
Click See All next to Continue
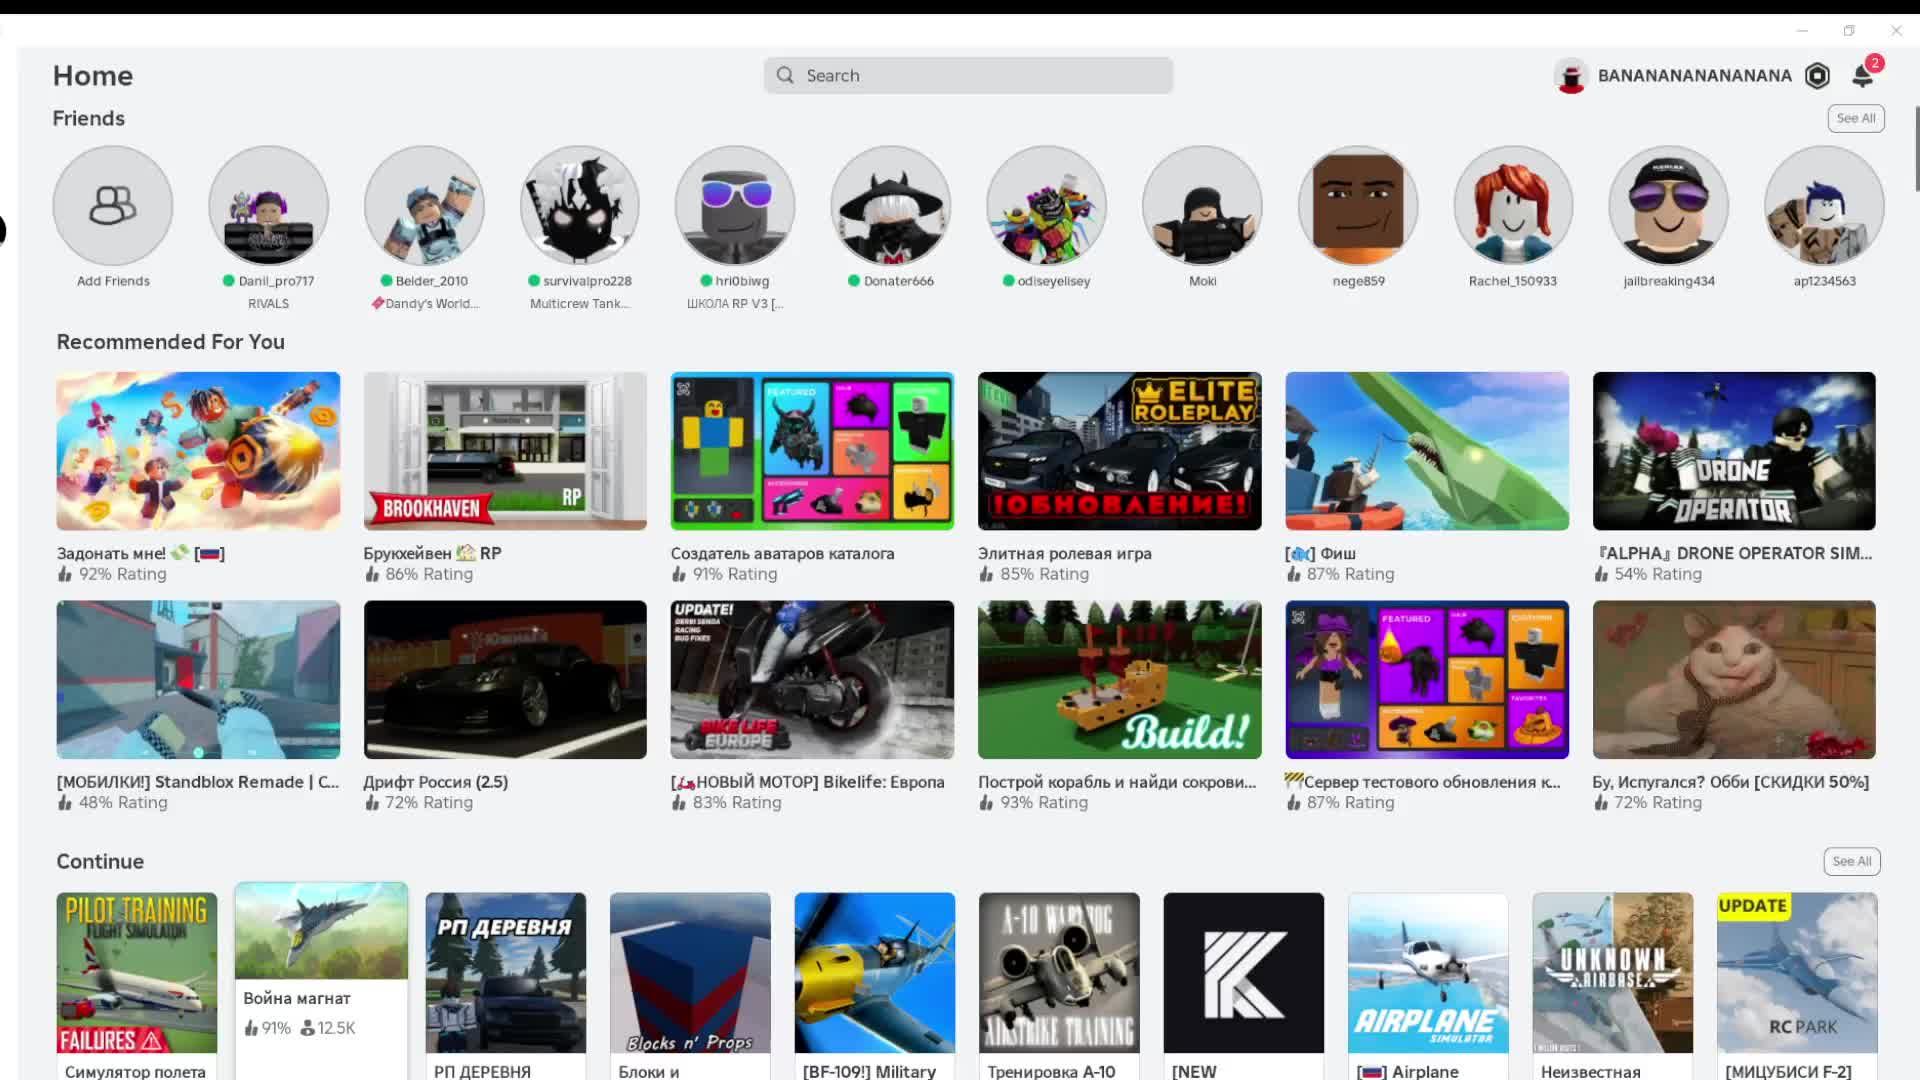(1851, 861)
